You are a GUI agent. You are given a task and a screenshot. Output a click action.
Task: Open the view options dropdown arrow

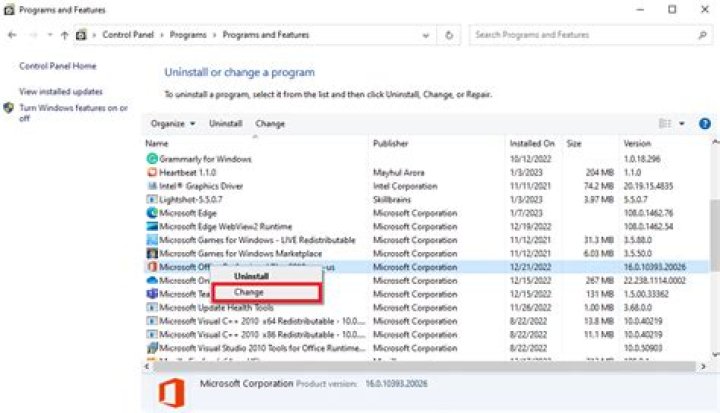point(682,123)
